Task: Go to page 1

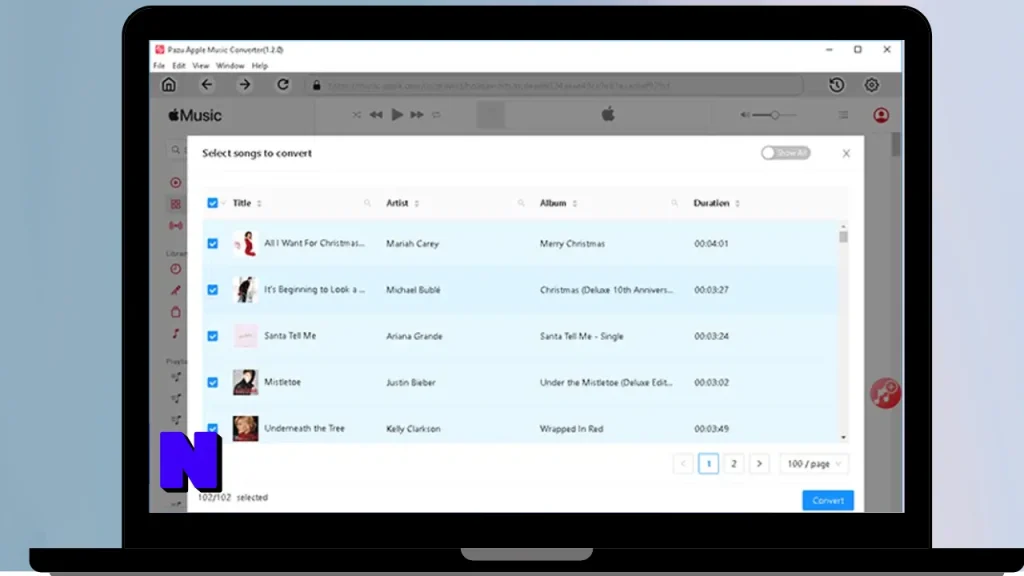Action: tap(709, 464)
